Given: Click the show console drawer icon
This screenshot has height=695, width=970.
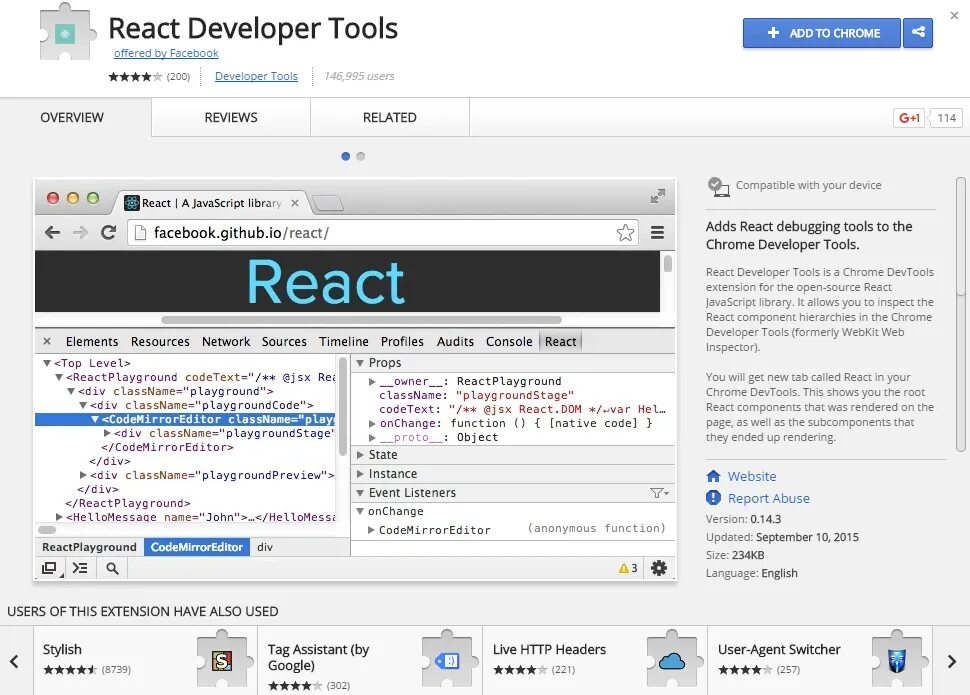Looking at the screenshot, I should (x=80, y=568).
